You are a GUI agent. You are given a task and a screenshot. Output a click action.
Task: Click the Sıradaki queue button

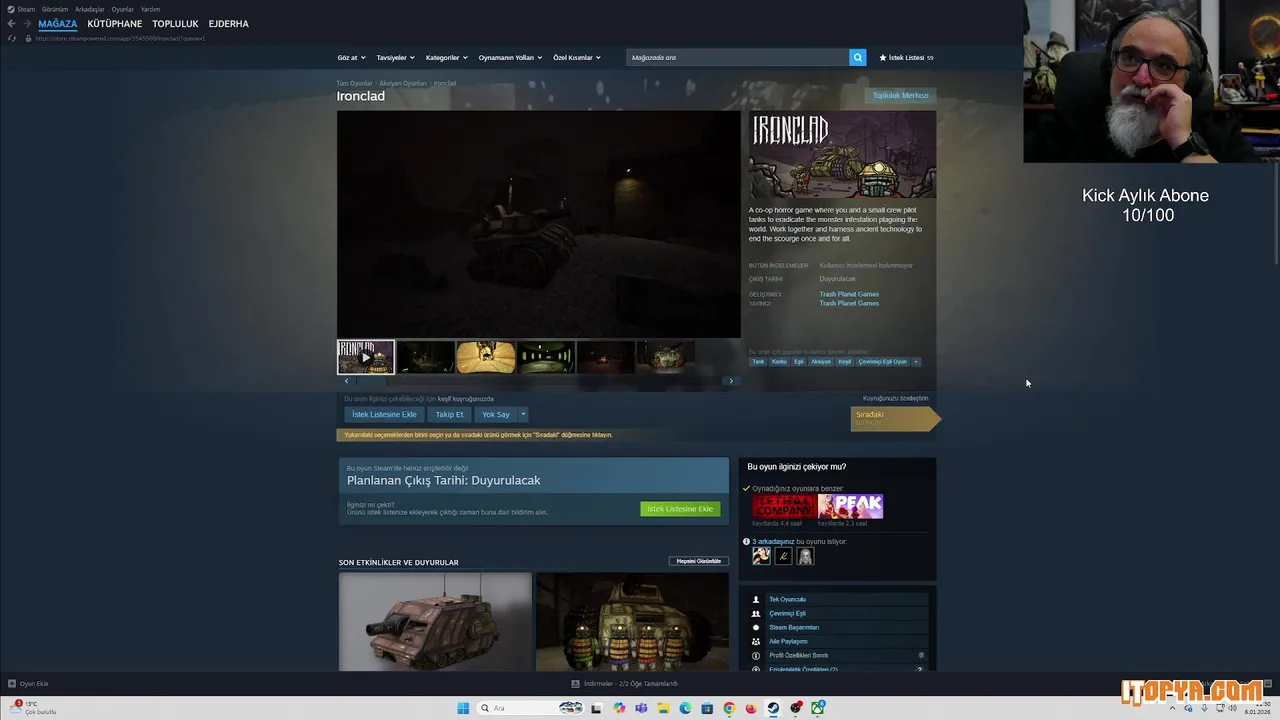[894, 418]
